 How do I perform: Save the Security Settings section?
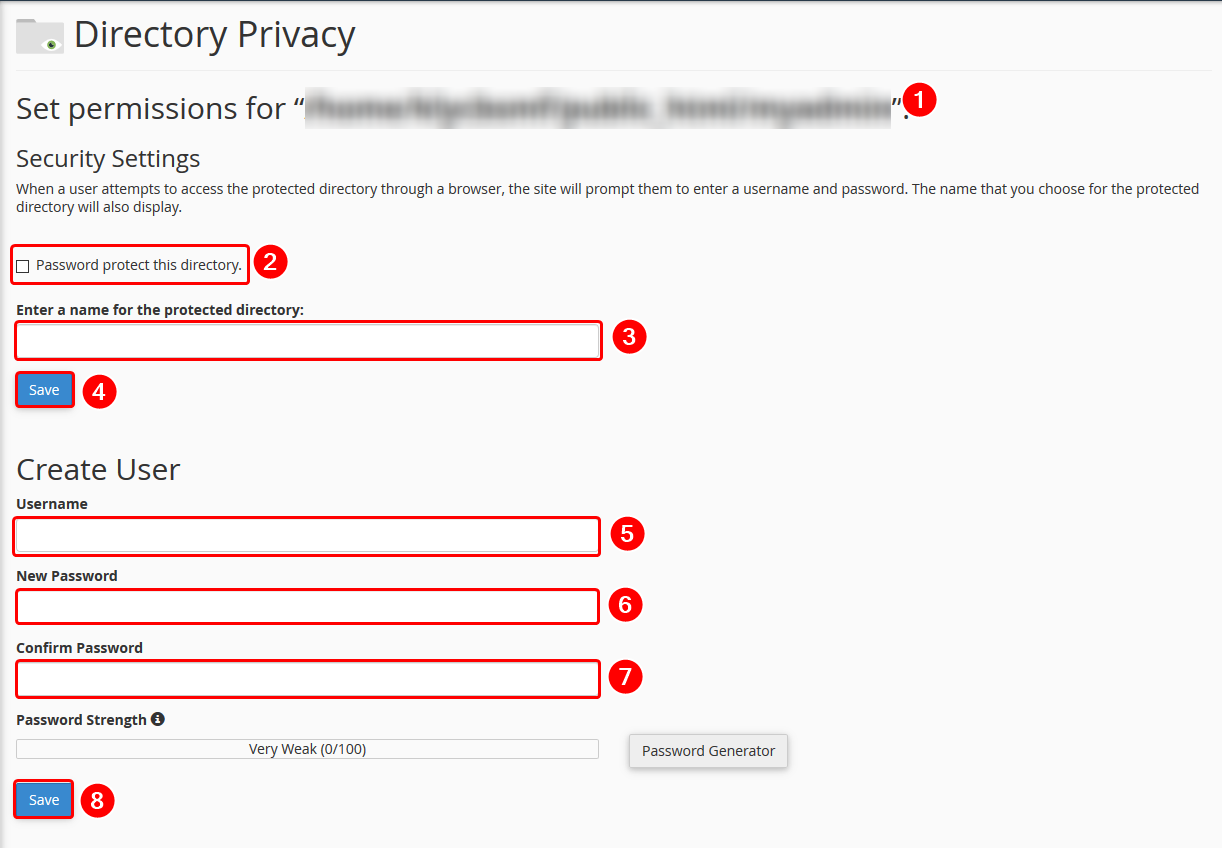44,390
